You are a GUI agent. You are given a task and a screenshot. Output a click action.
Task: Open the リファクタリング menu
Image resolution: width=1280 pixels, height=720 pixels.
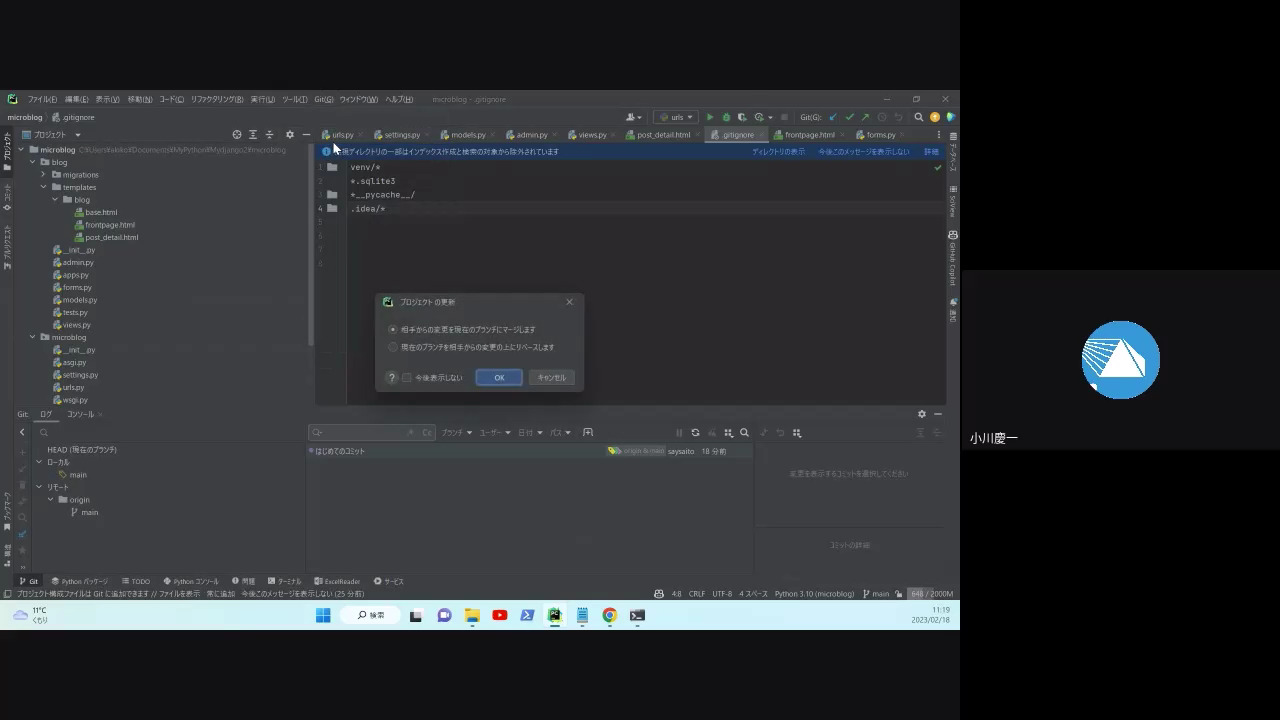216,99
